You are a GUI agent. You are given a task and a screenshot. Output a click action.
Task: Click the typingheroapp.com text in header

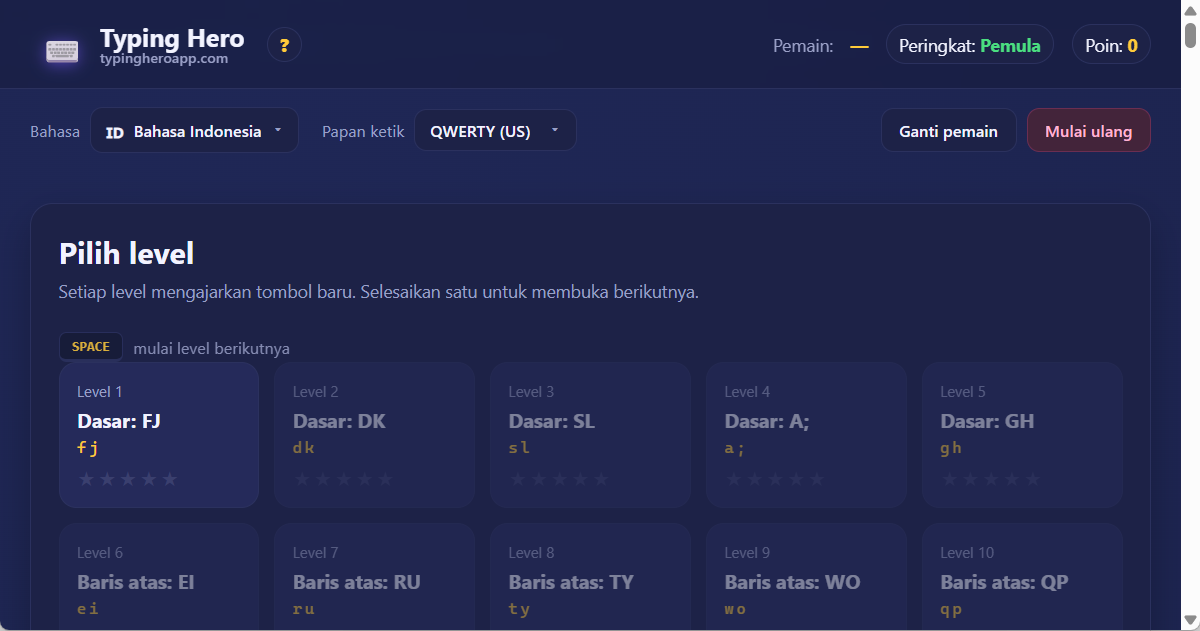coord(164,59)
